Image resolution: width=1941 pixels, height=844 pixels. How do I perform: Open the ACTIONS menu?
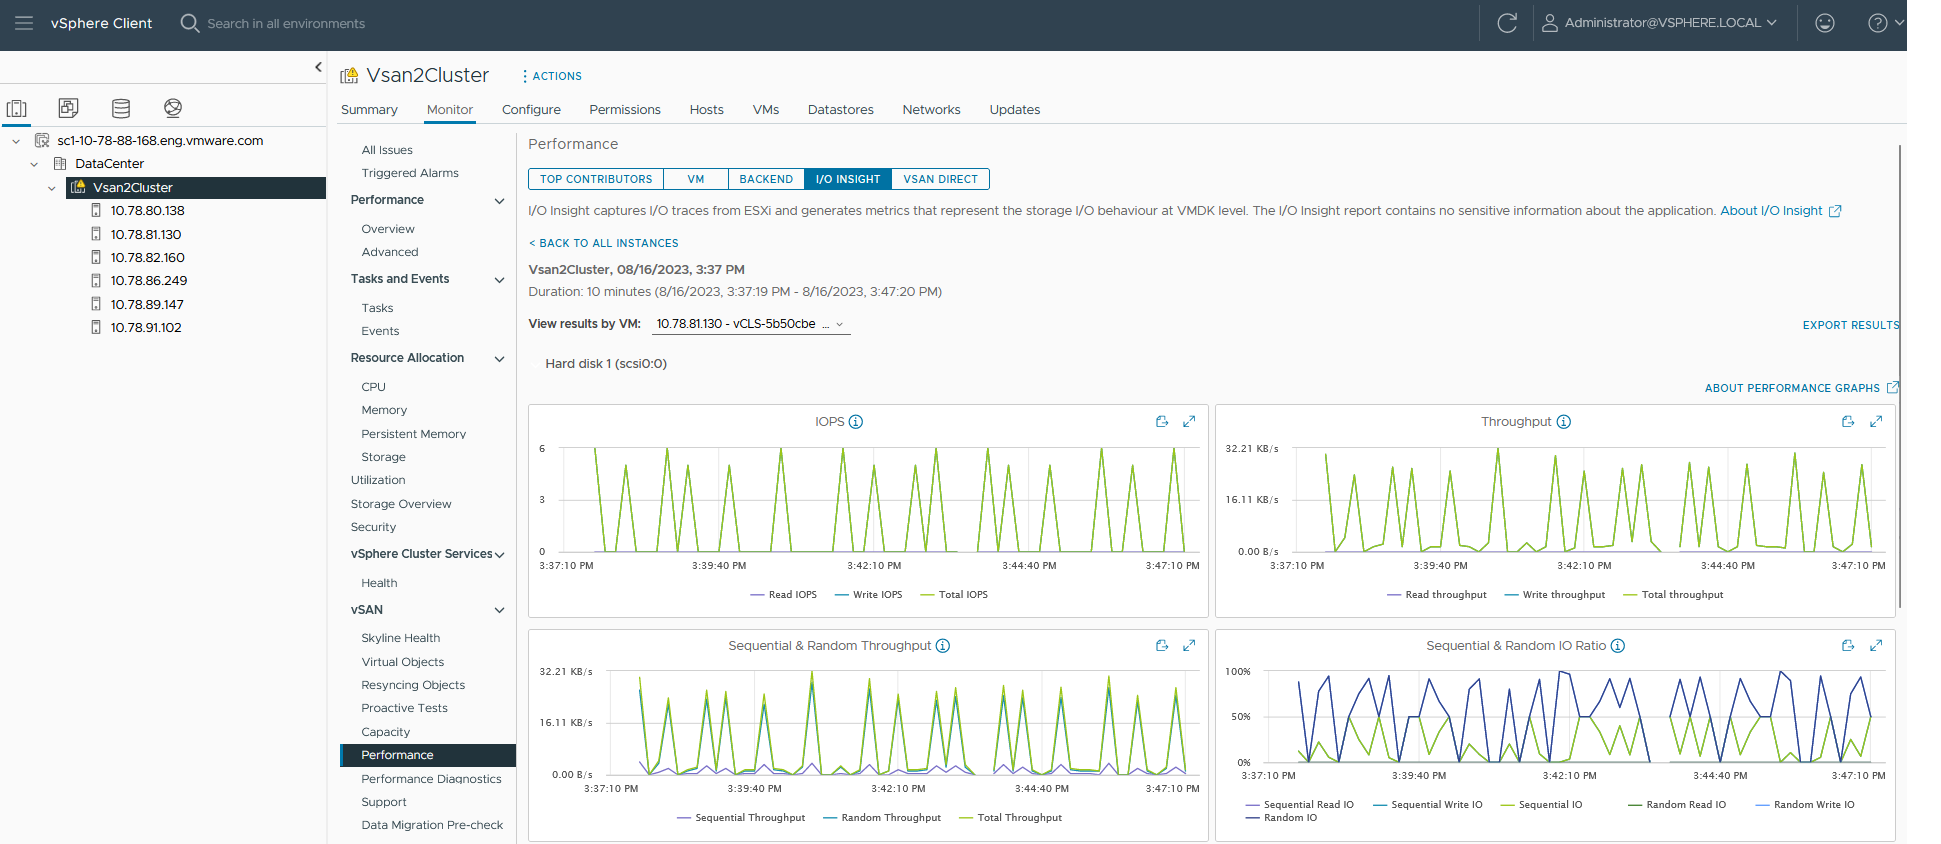[552, 76]
